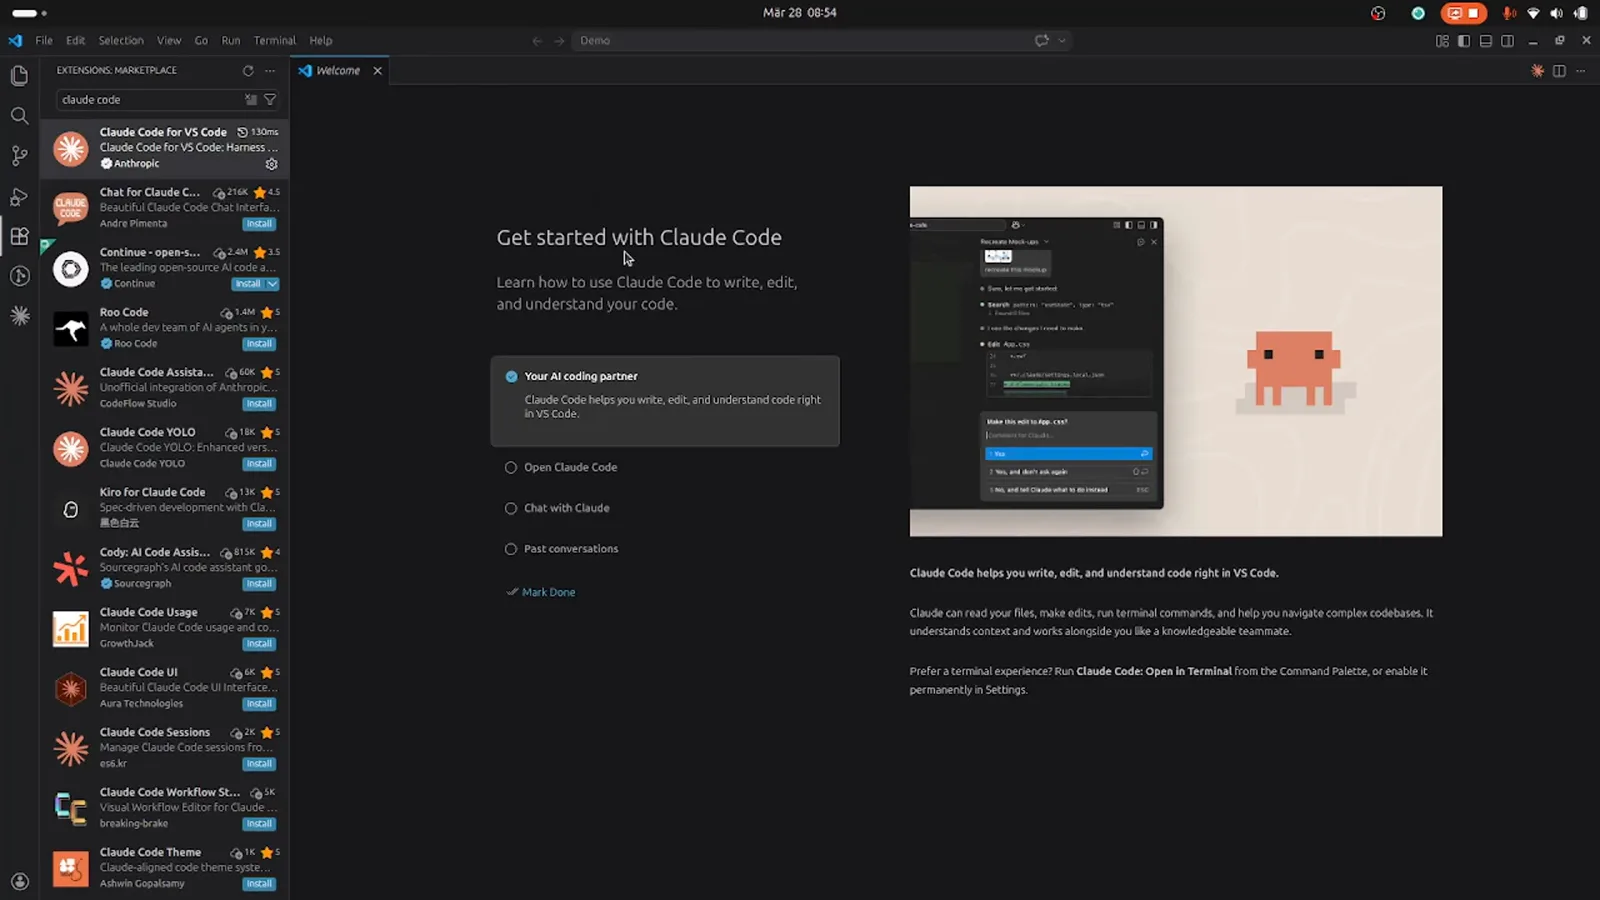Expand the chat dropdown arrow in command center
The width and height of the screenshot is (1600, 900).
1062,41
